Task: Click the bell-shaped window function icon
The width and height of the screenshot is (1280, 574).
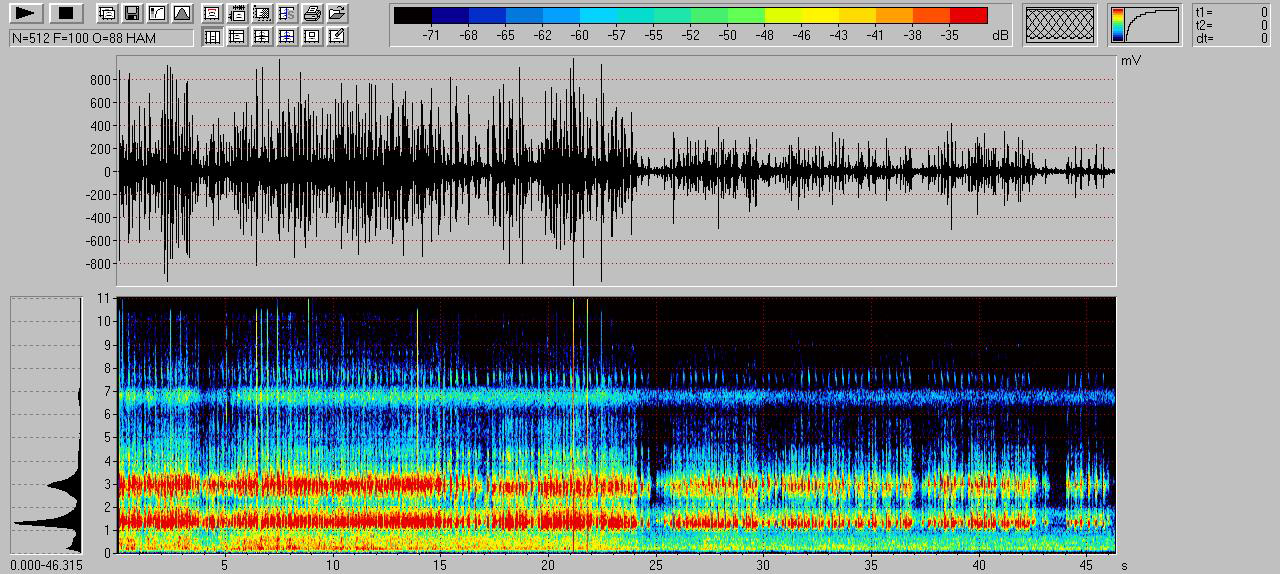Action: (182, 14)
